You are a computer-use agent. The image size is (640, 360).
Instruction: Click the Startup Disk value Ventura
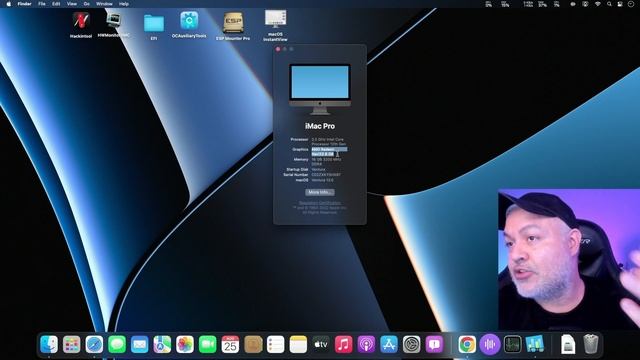[x=318, y=169]
